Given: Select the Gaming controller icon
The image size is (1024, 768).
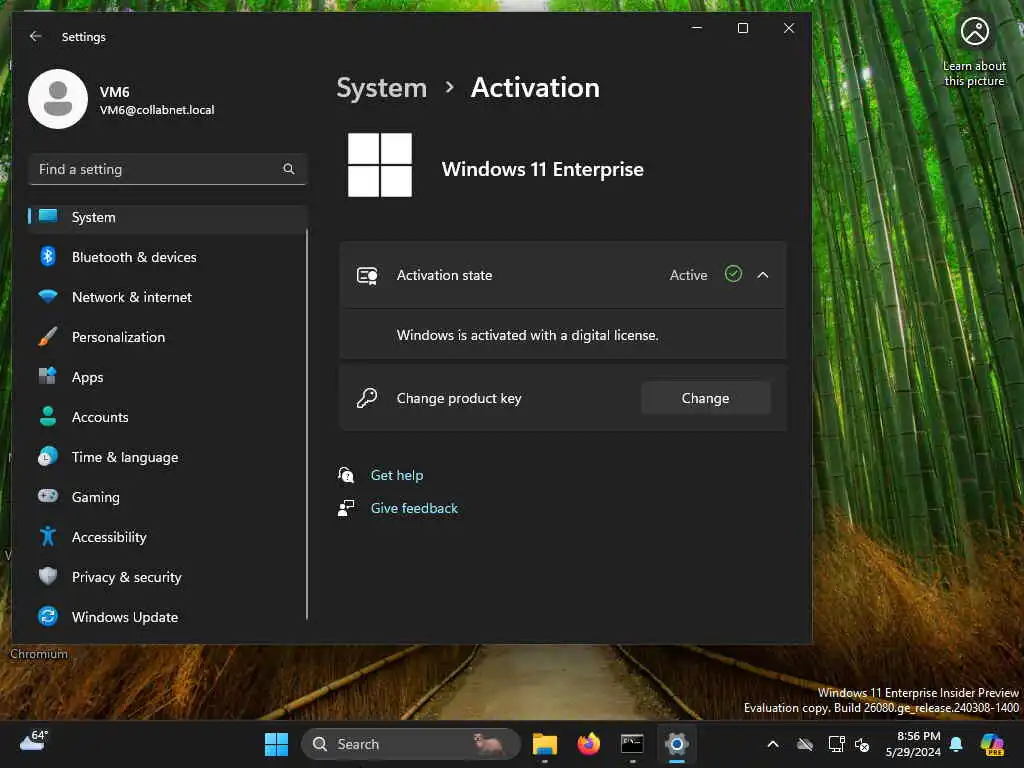Looking at the screenshot, I should [48, 496].
